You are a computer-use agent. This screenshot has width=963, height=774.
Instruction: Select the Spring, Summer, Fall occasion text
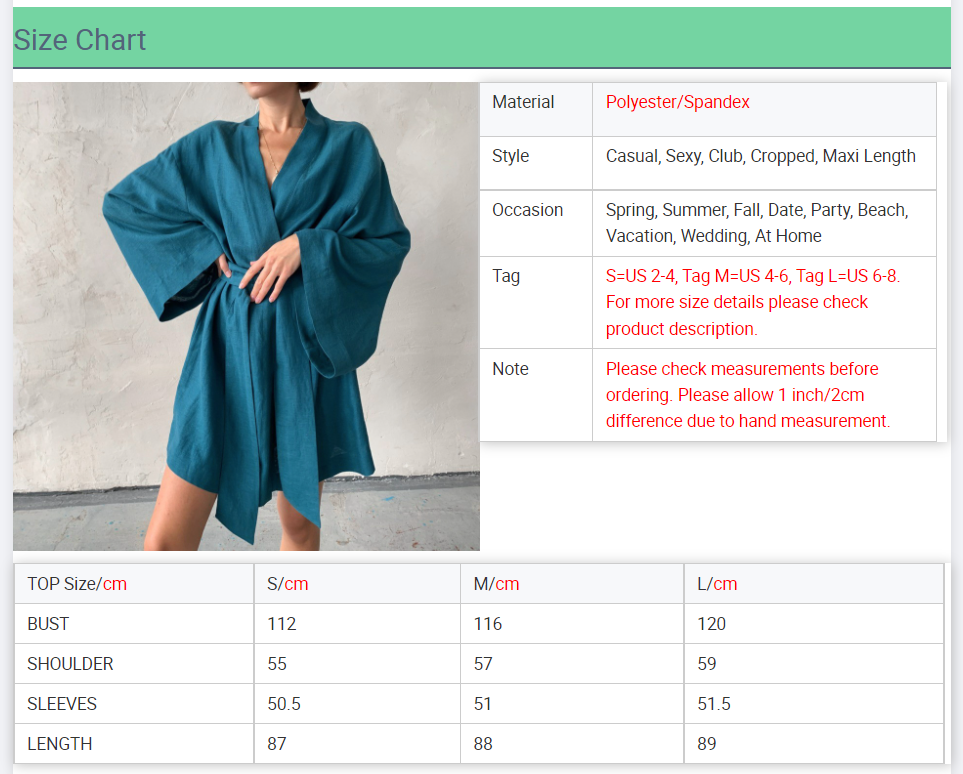757,223
